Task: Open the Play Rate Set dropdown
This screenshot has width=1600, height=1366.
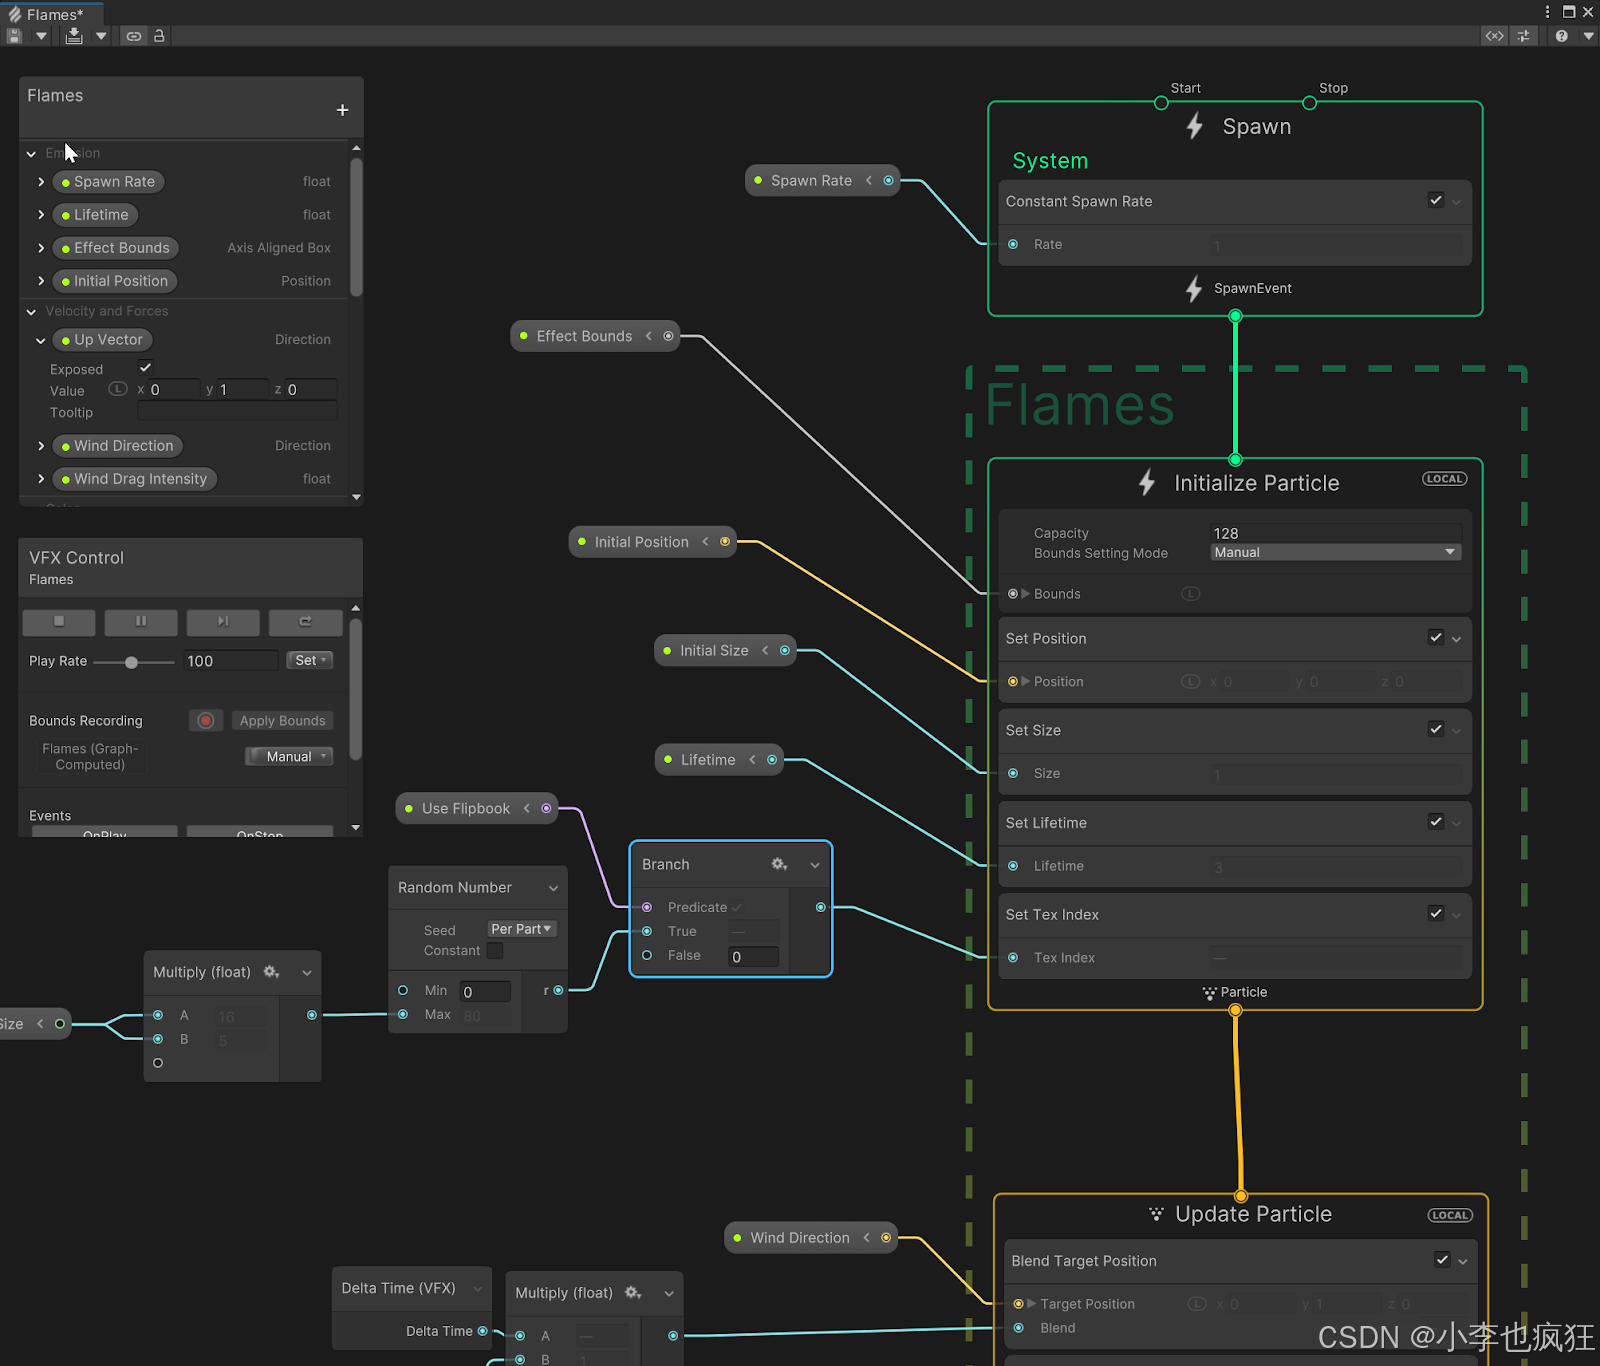Action: 310,660
